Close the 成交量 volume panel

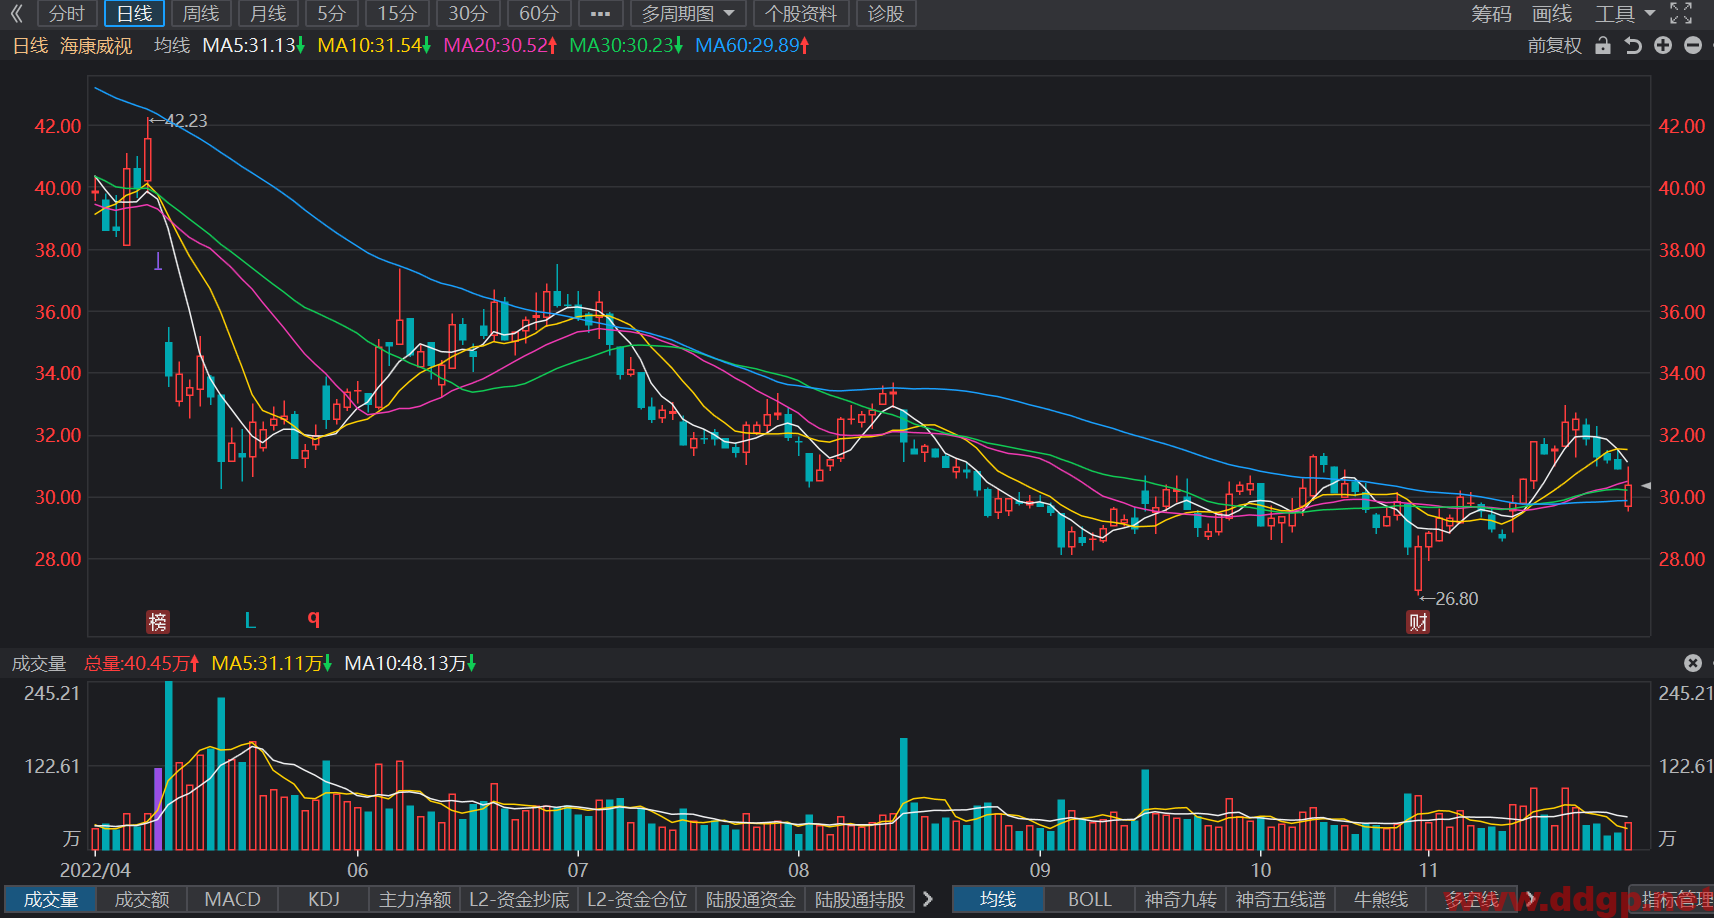tap(1693, 663)
